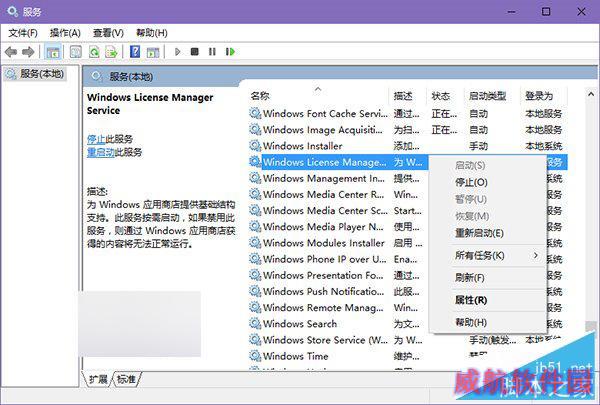Switch to the 扩展 tab

click(98, 379)
